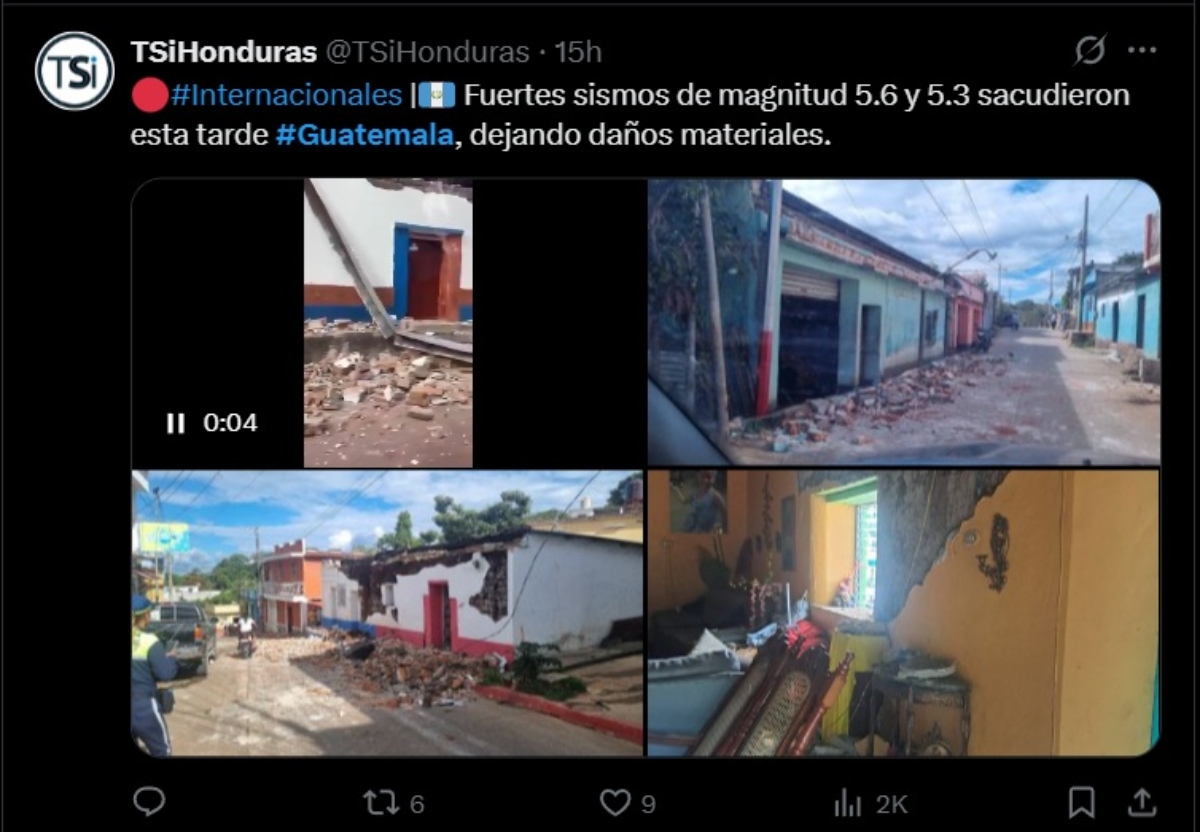Click the Grok explain icon beside the post menu
The image size is (1200, 832).
[1090, 50]
